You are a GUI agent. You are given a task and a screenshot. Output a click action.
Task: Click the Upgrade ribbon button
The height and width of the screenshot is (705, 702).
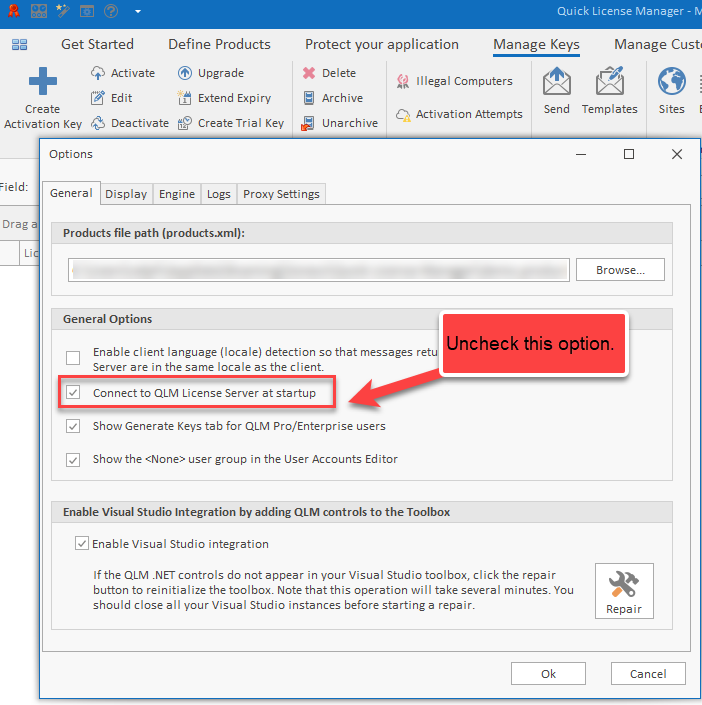(210, 73)
